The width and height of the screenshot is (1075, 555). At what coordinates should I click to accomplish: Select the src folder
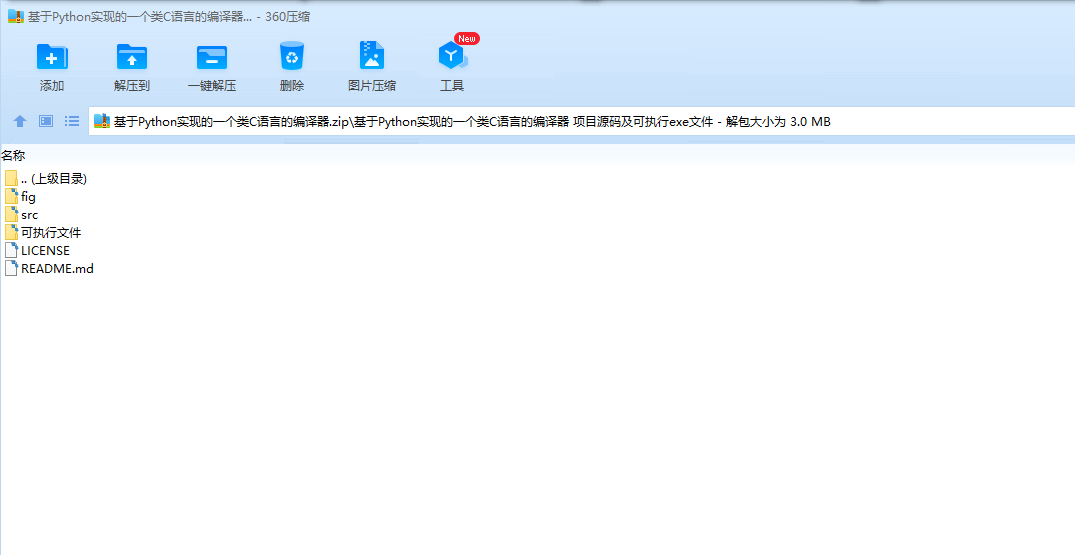tap(21, 214)
